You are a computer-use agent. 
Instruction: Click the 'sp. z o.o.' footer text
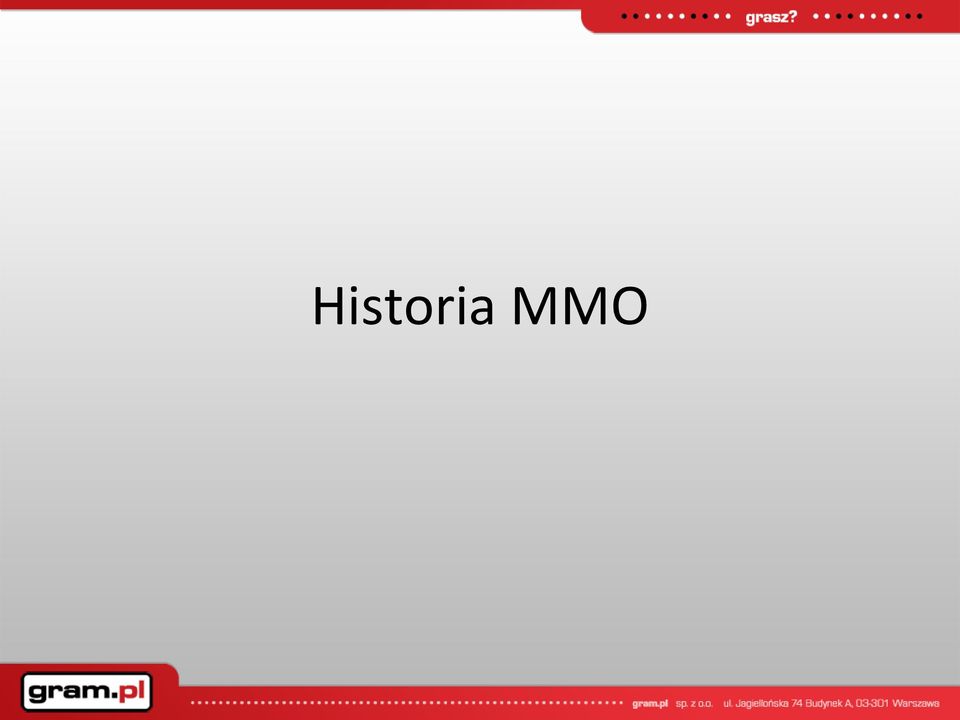[x=694, y=703]
